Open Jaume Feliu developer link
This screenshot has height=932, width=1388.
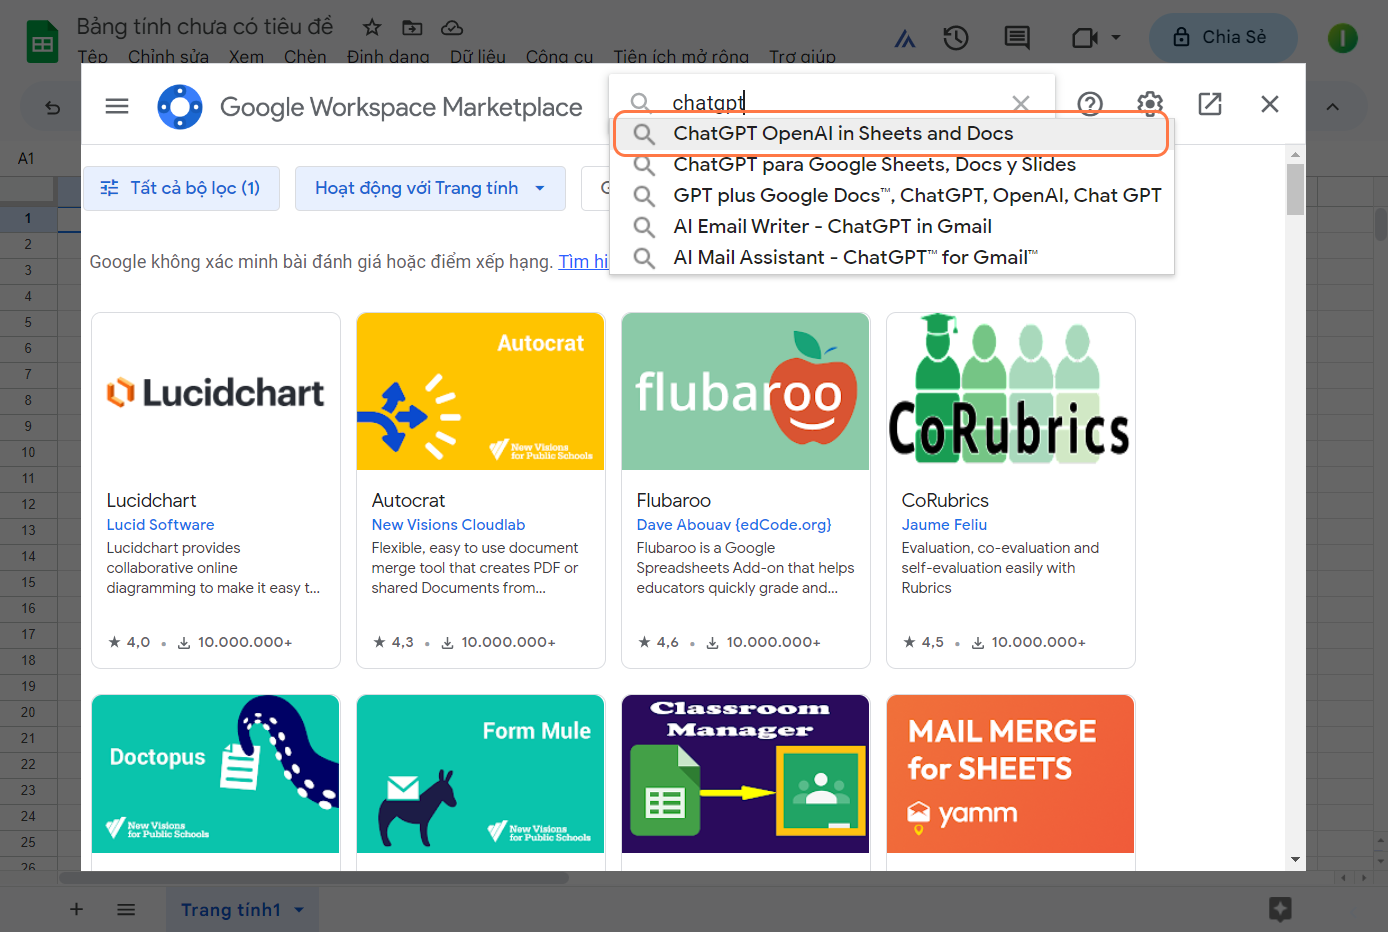[944, 525]
